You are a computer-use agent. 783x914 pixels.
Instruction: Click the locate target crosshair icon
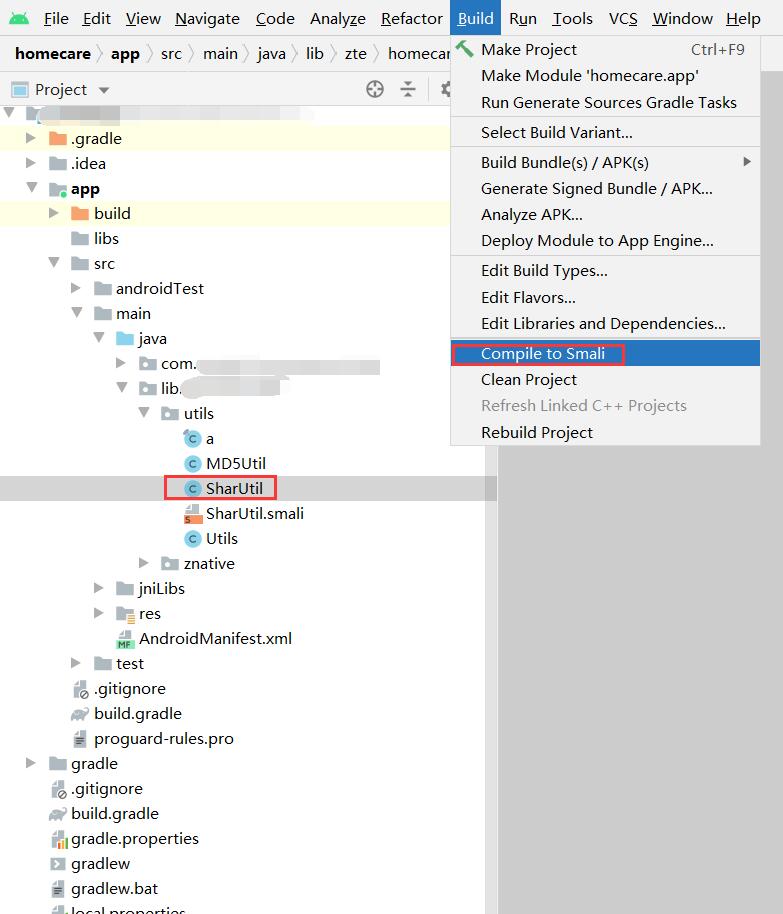(375, 89)
